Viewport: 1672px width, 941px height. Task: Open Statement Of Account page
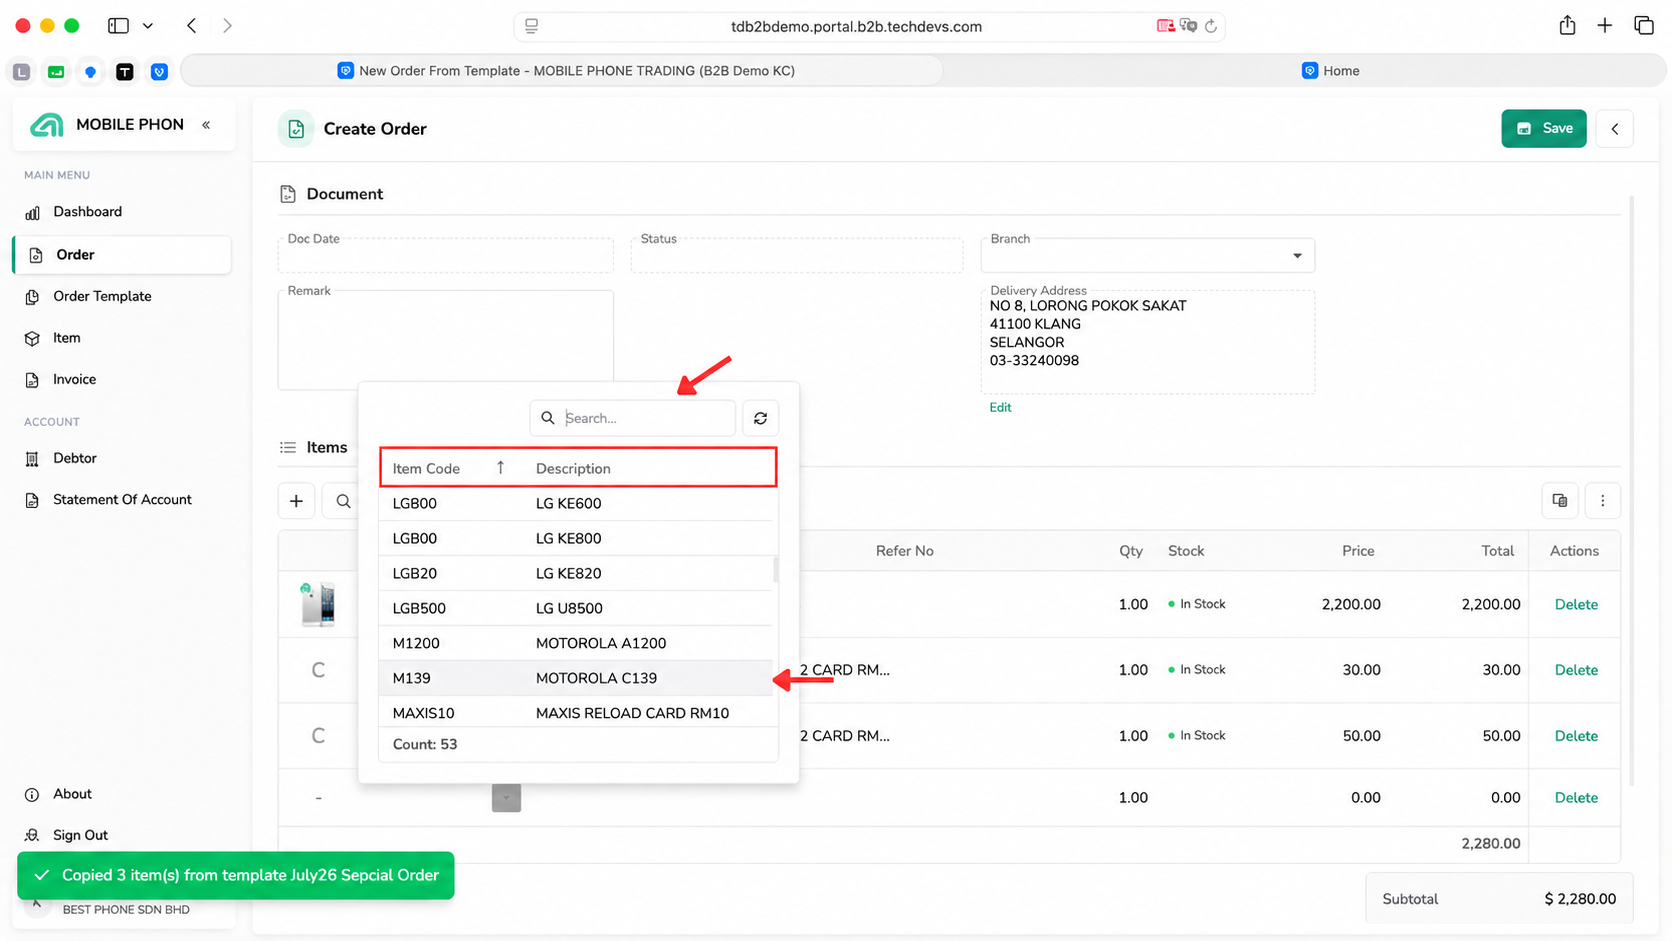point(122,500)
